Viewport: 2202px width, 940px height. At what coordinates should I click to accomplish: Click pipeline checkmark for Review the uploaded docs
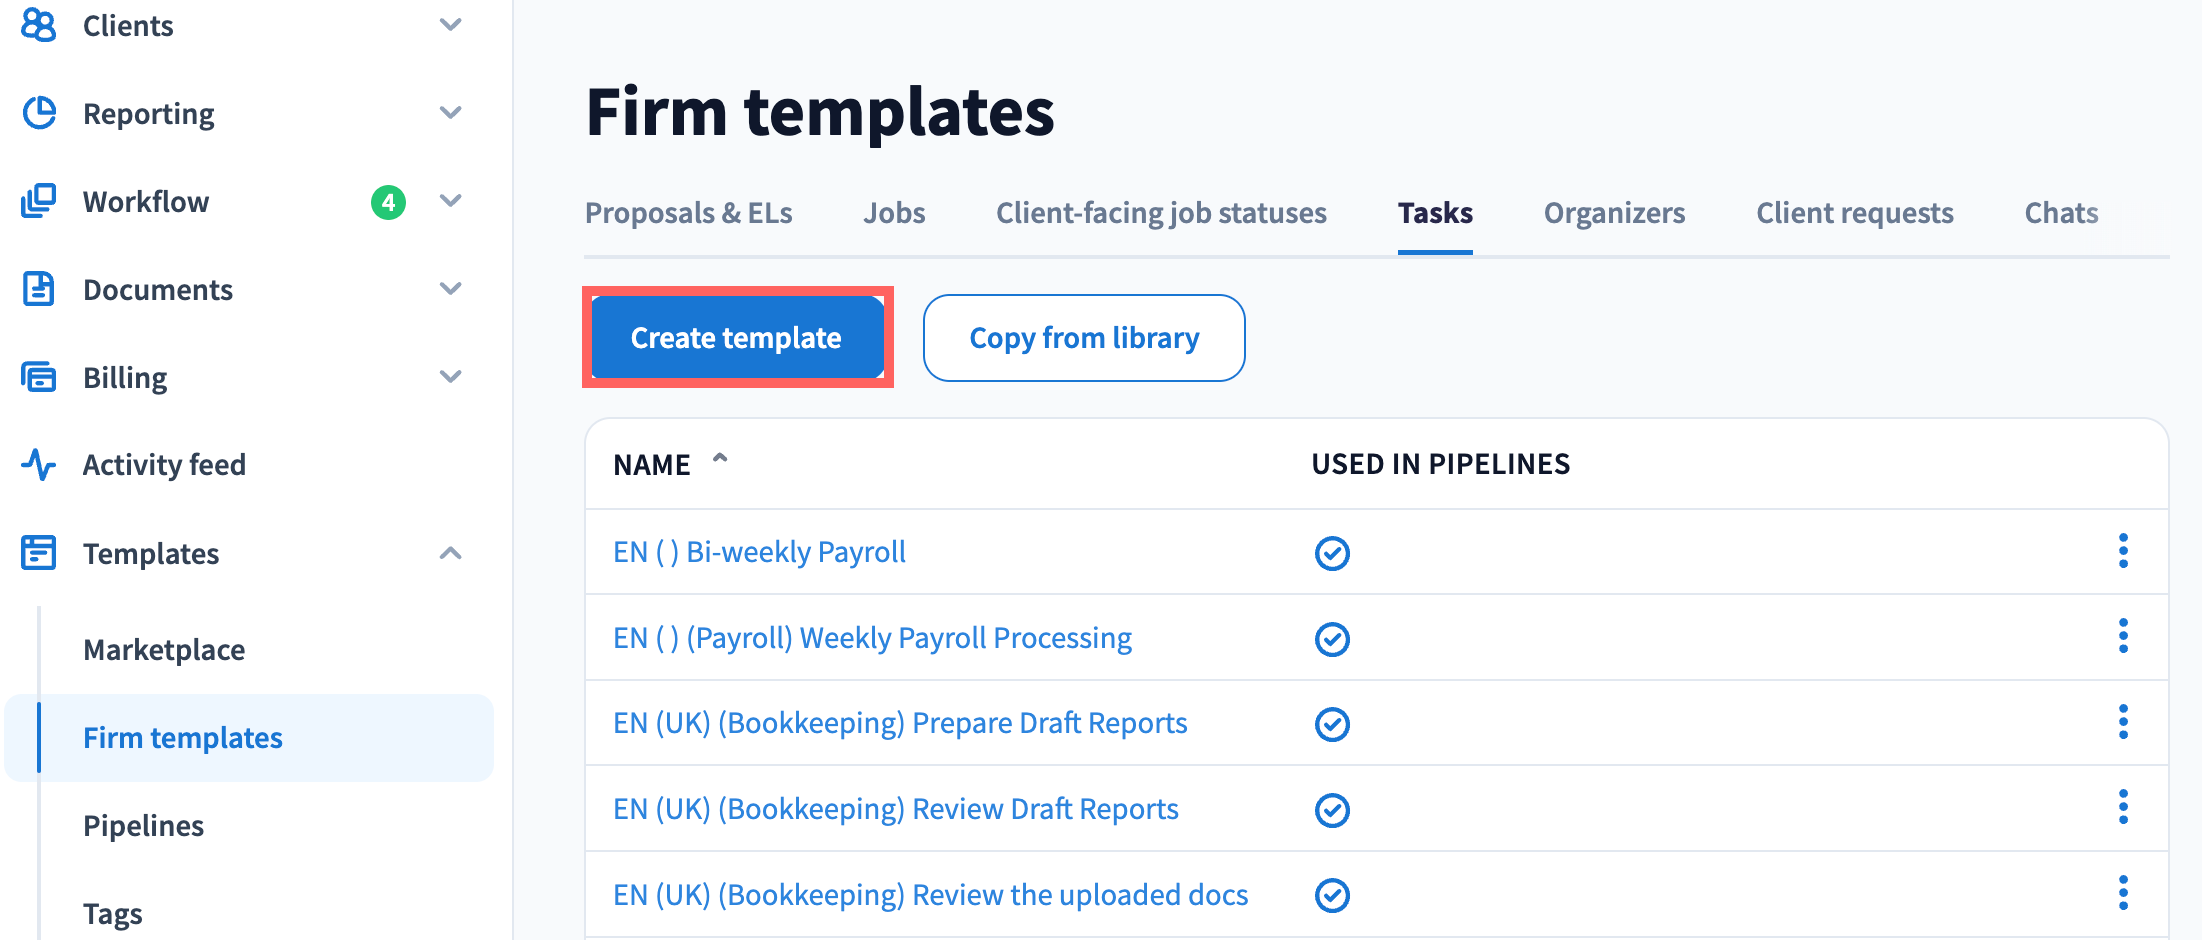click(x=1331, y=895)
